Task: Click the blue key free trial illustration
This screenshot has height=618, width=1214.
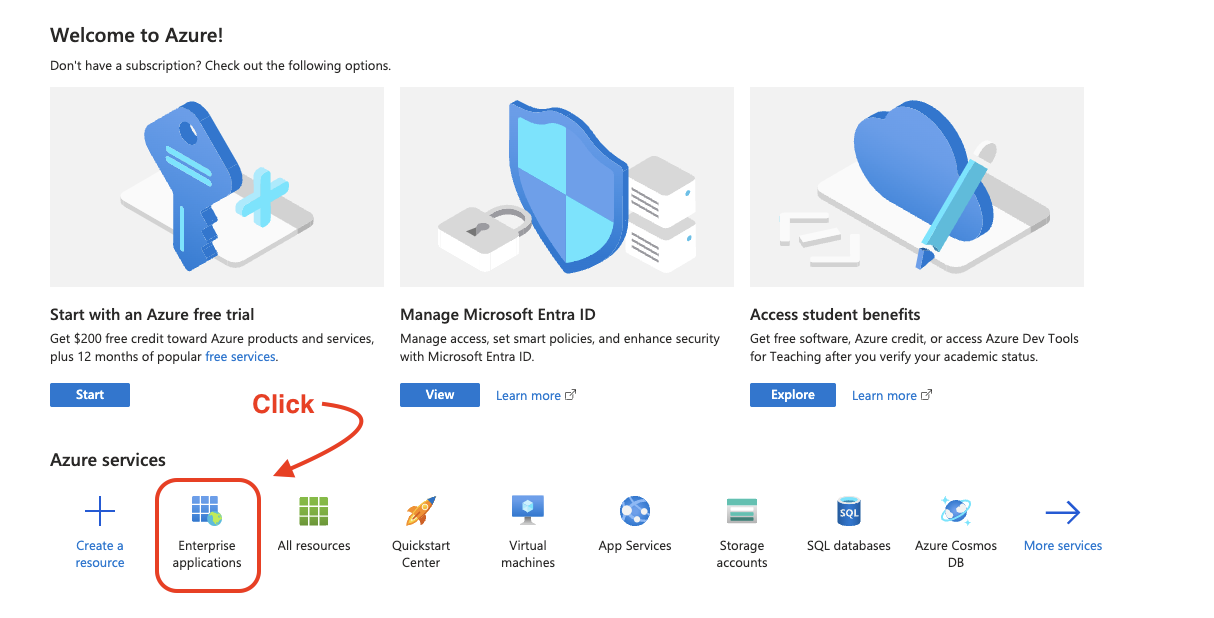Action: (x=217, y=186)
